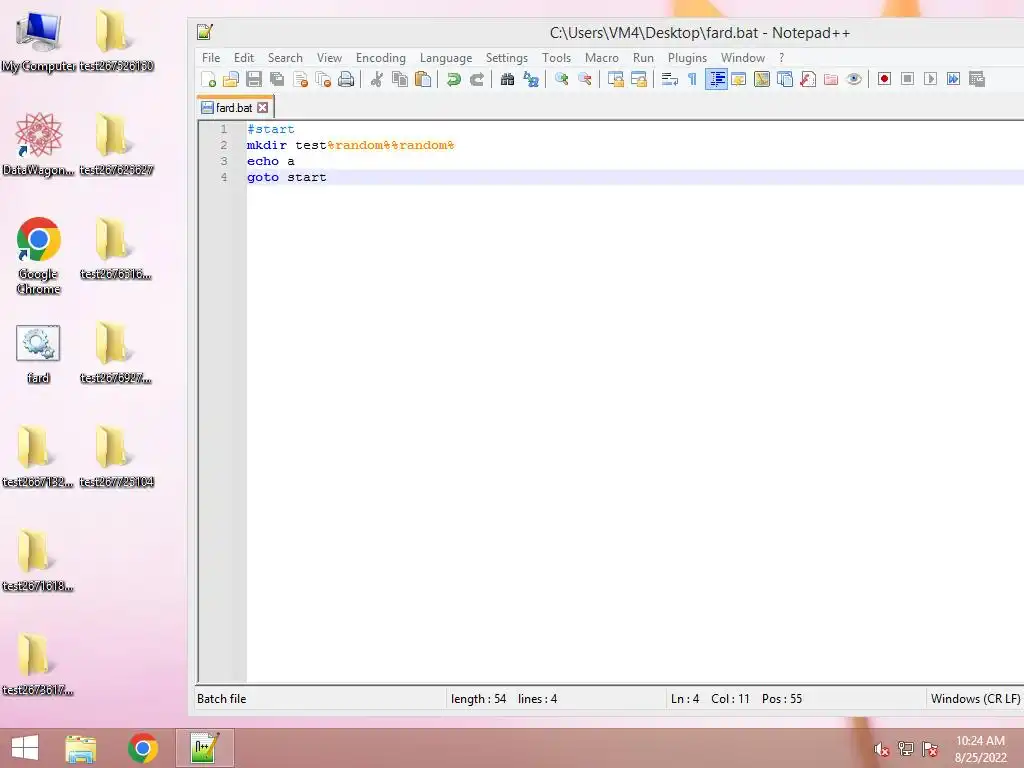Viewport: 1024px width, 768px height.
Task: Toggle synchronized horizontal scrolling
Action: pyautogui.click(x=639, y=80)
